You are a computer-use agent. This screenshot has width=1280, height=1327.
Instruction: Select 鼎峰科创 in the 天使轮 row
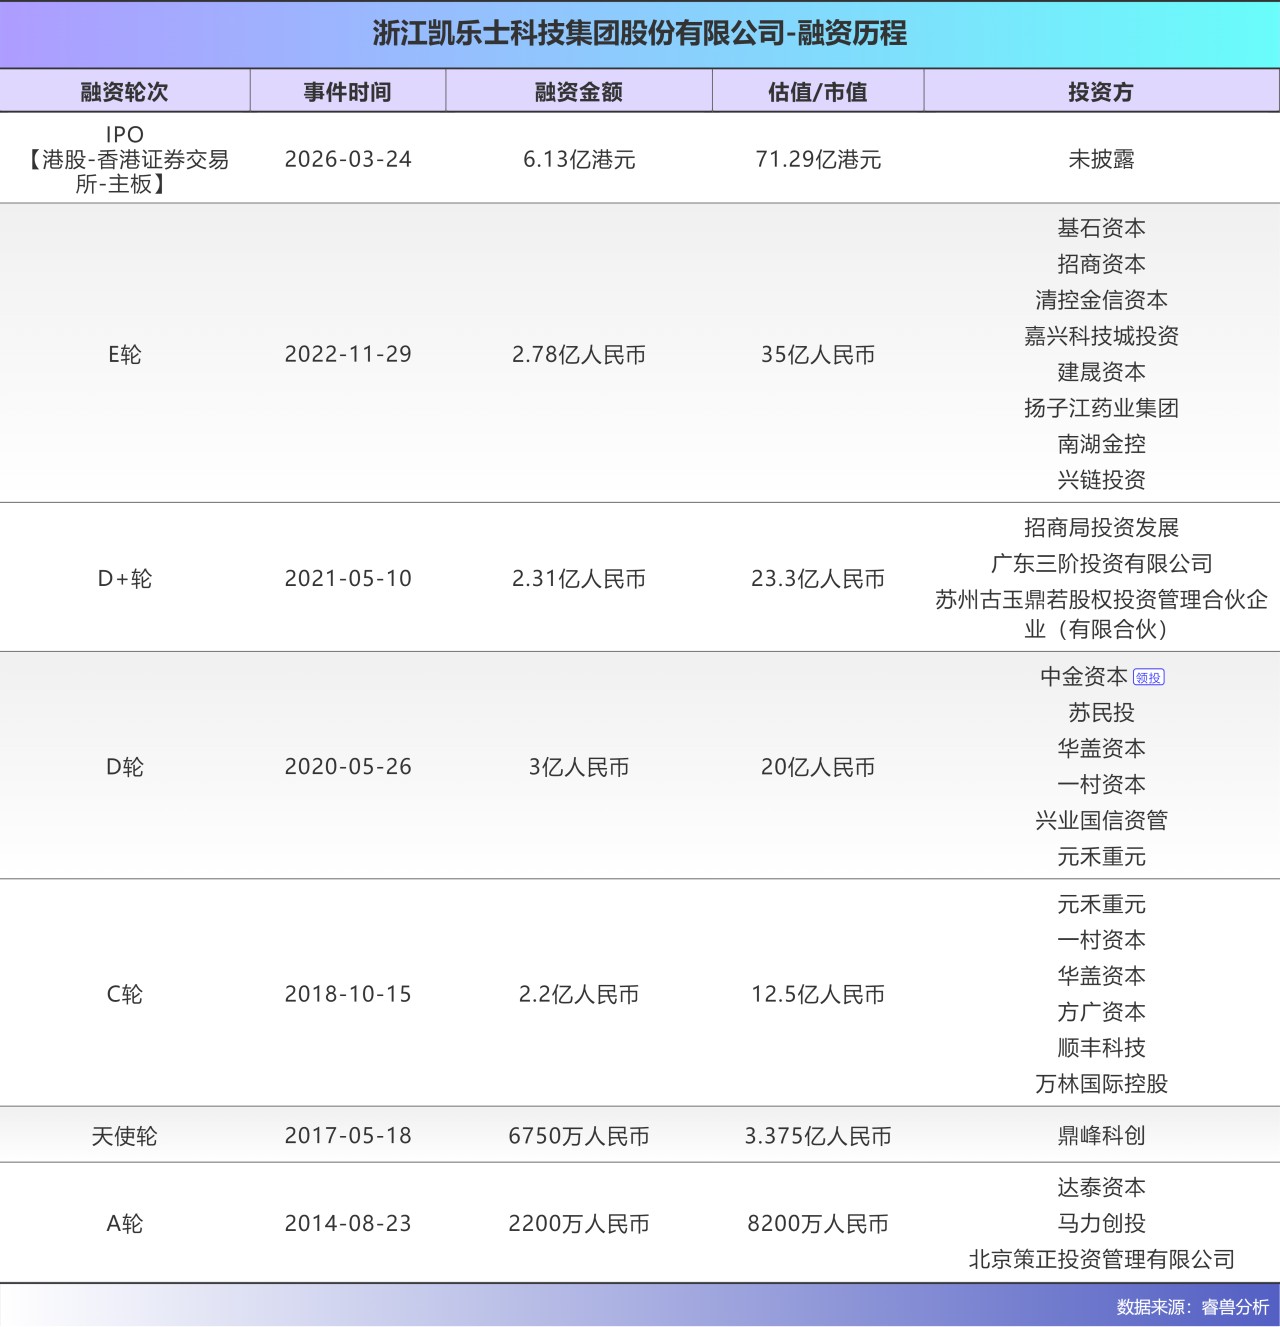click(x=1100, y=1135)
